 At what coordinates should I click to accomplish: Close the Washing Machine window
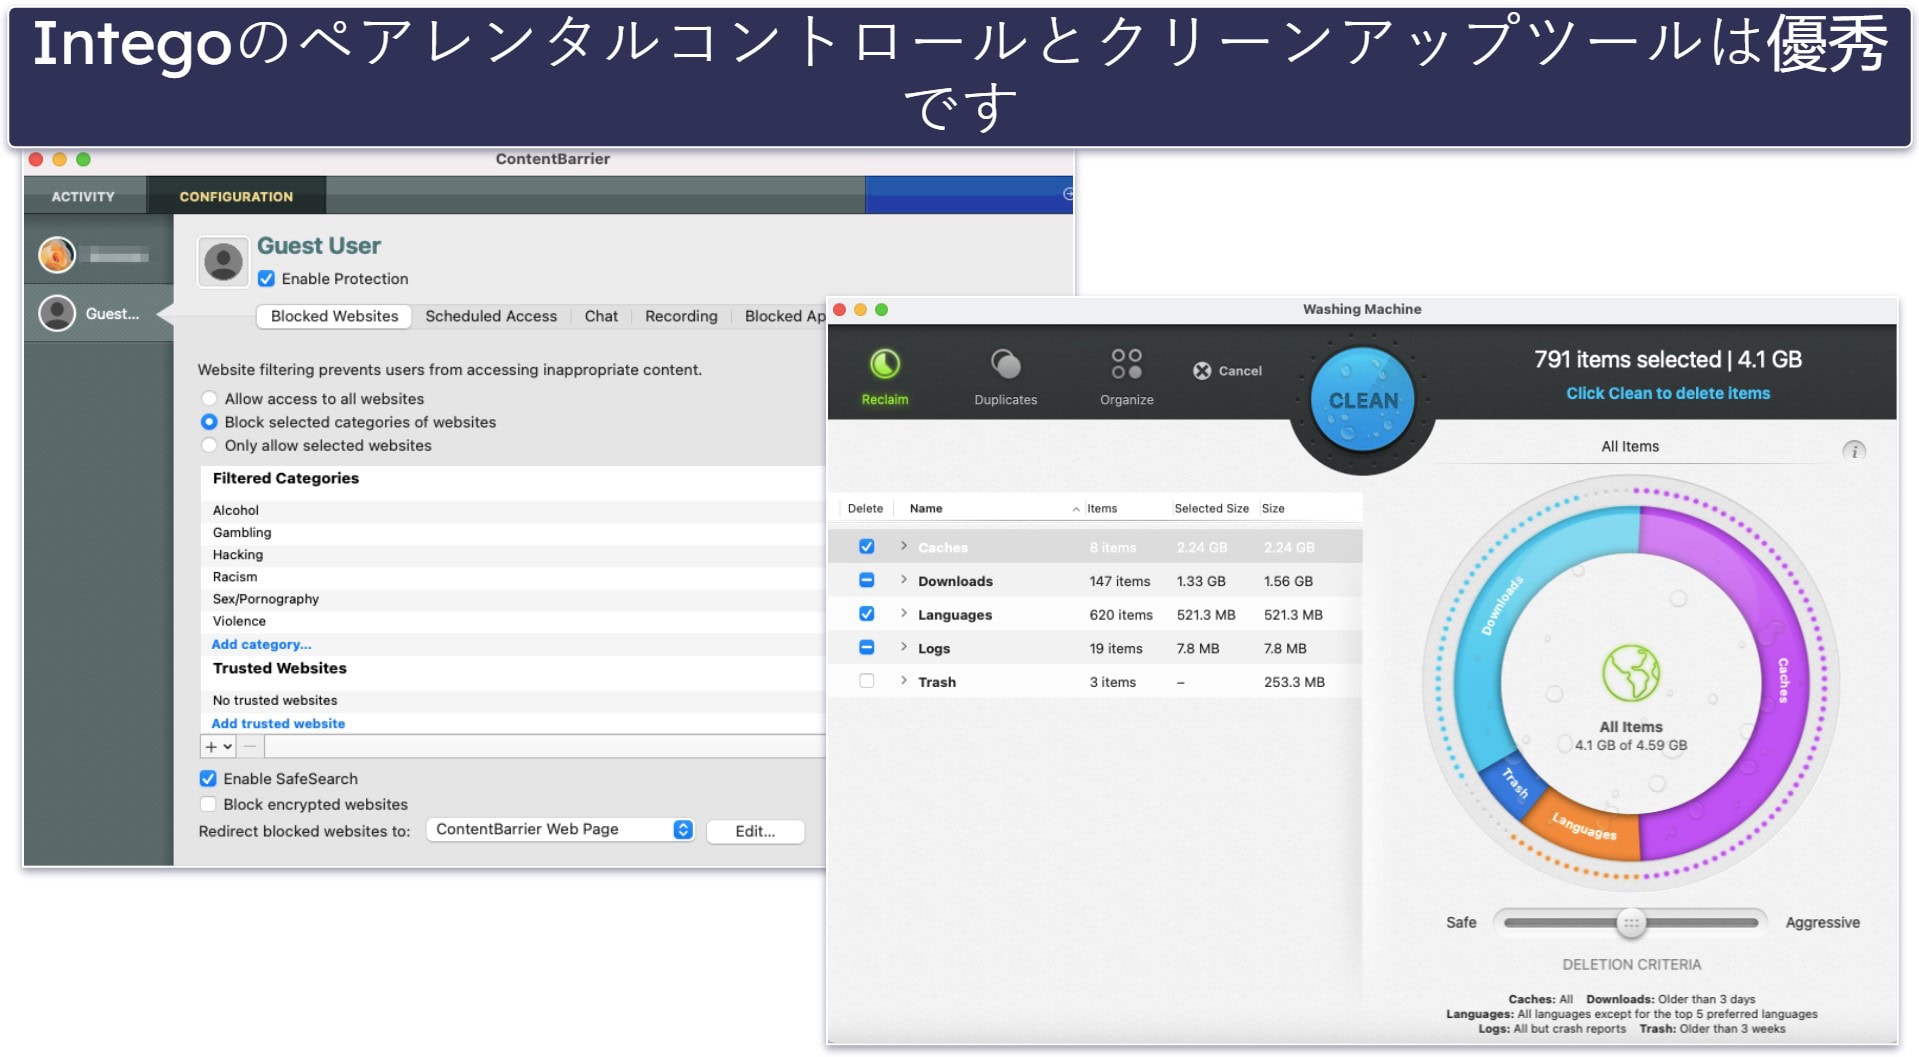click(x=839, y=310)
